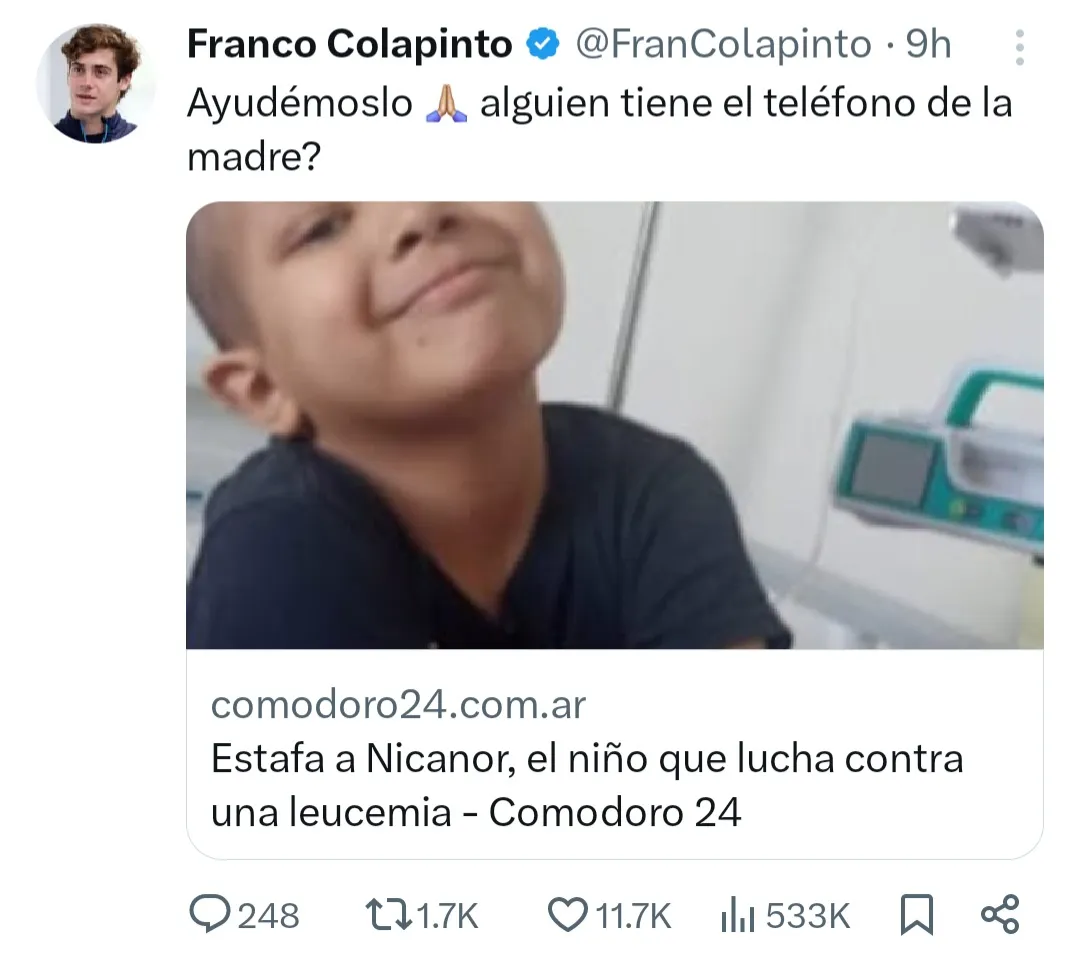
Task: Click the 248 replies count
Action: click(x=269, y=916)
